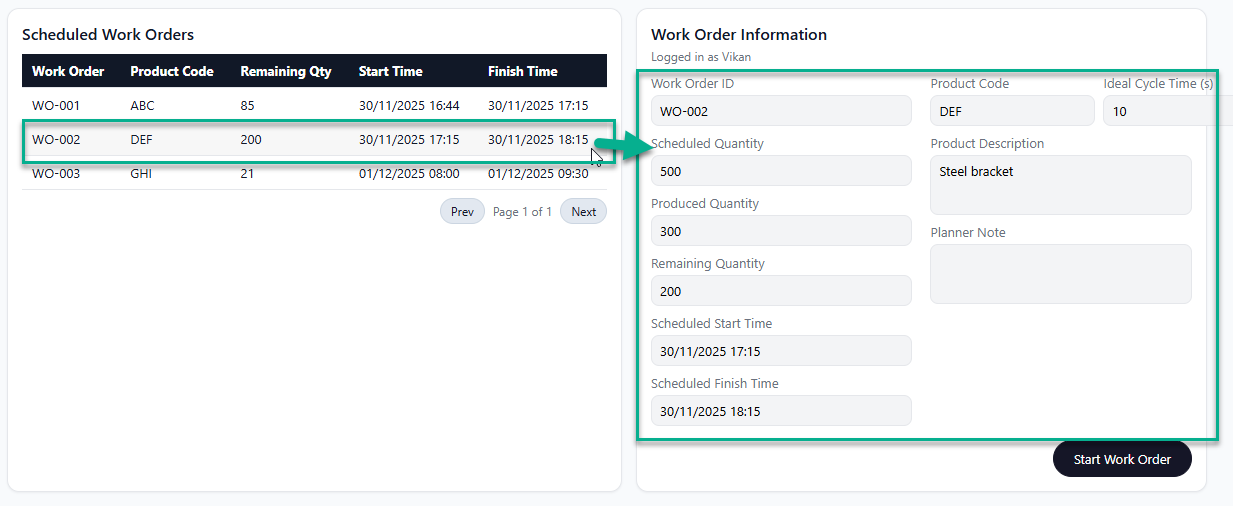Click the Product Description text area

coord(1060,185)
